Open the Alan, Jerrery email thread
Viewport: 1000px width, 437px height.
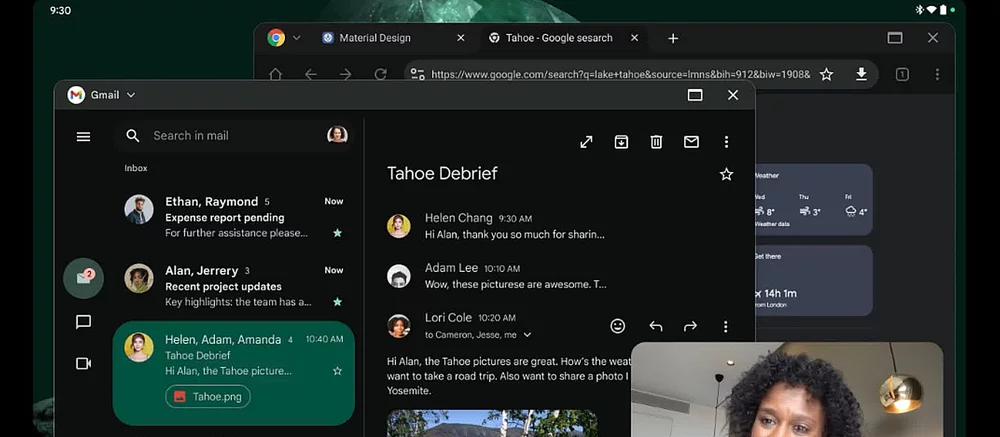pyautogui.click(x=233, y=286)
